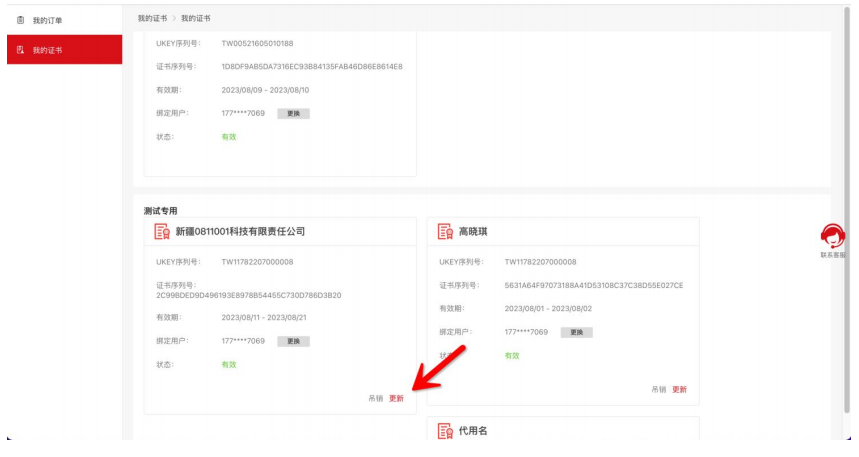Click 更换 button in 新疆0811001科技有限责任公司 card
The height and width of the screenshot is (457, 859).
293,341
